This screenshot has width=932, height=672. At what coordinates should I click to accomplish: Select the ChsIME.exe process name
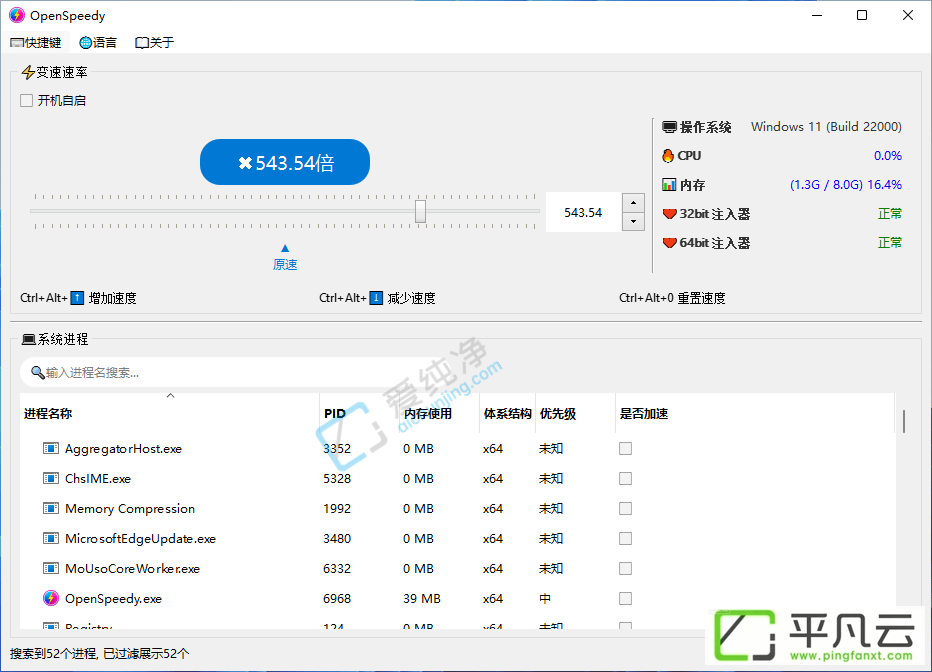[98, 479]
